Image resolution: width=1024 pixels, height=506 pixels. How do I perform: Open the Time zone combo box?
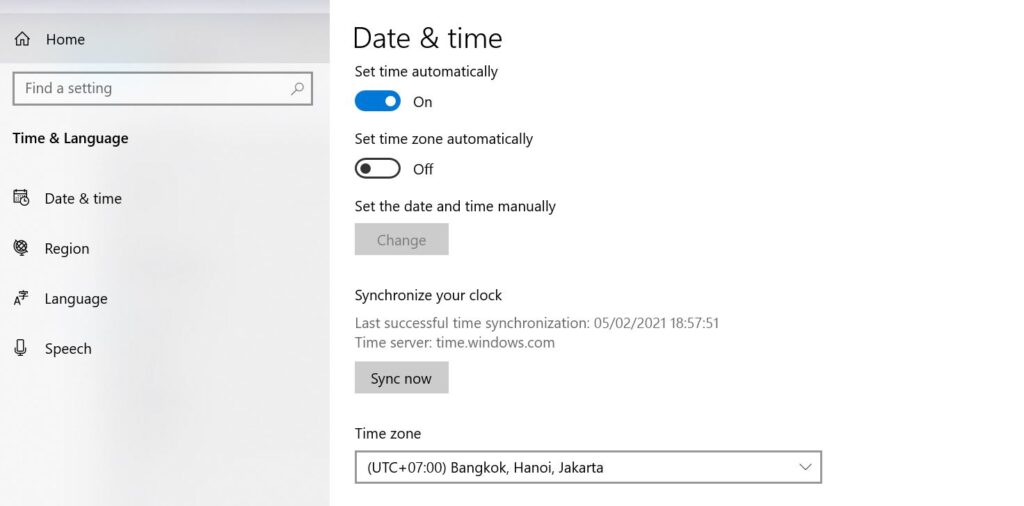587,467
